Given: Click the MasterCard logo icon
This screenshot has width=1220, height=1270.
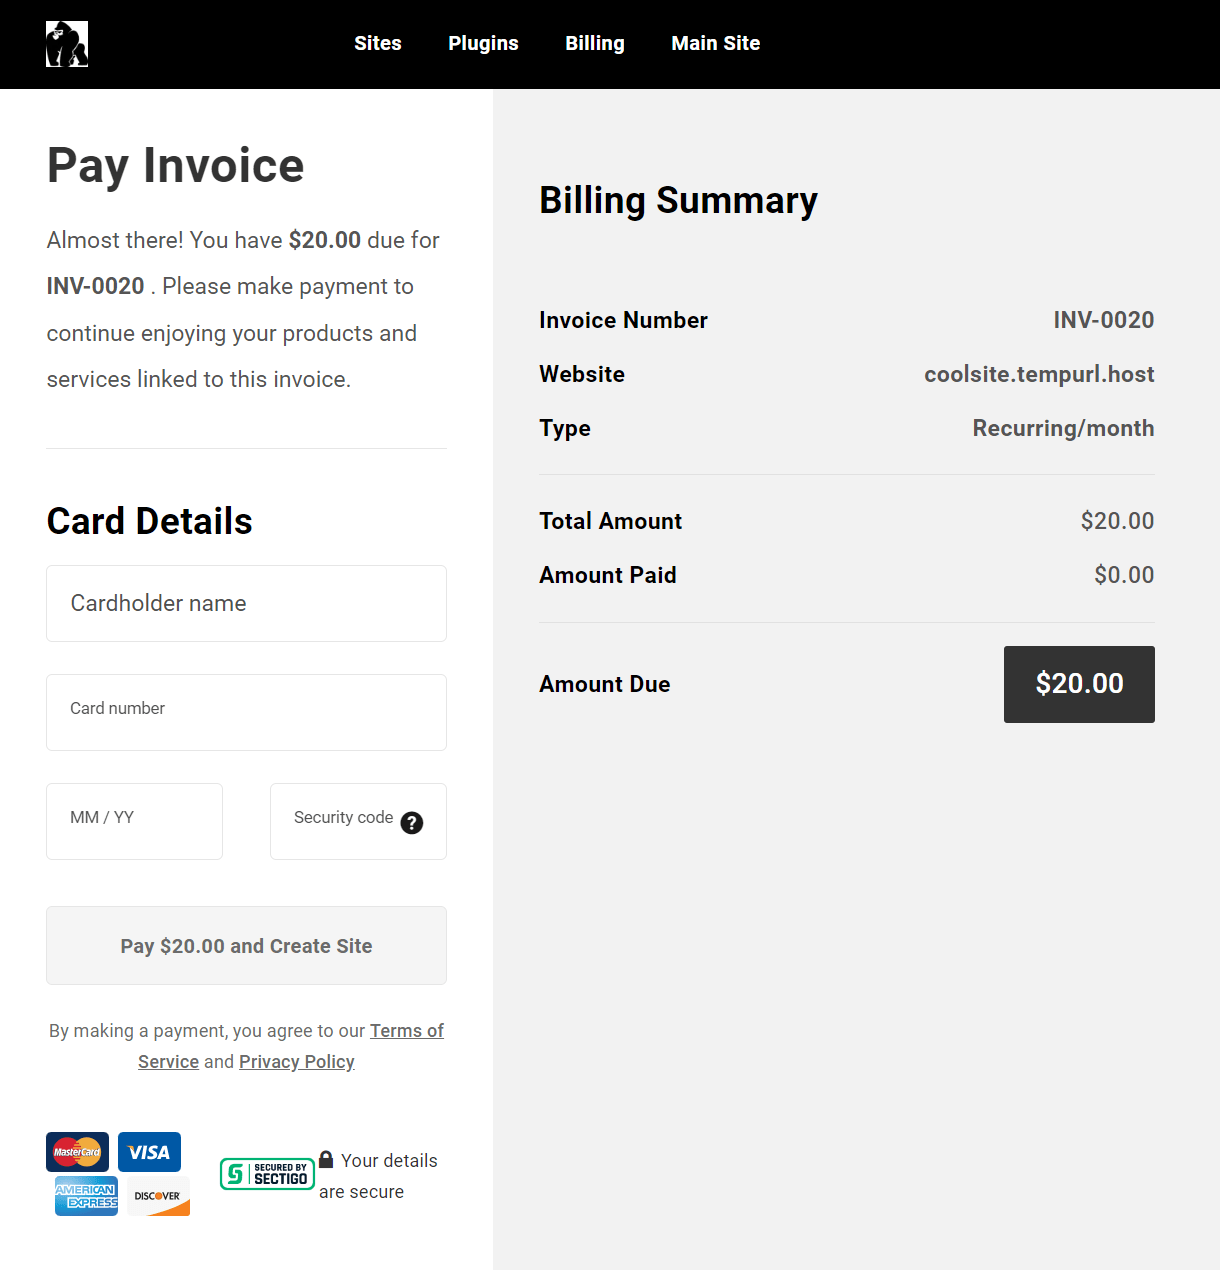Looking at the screenshot, I should point(77,1152).
